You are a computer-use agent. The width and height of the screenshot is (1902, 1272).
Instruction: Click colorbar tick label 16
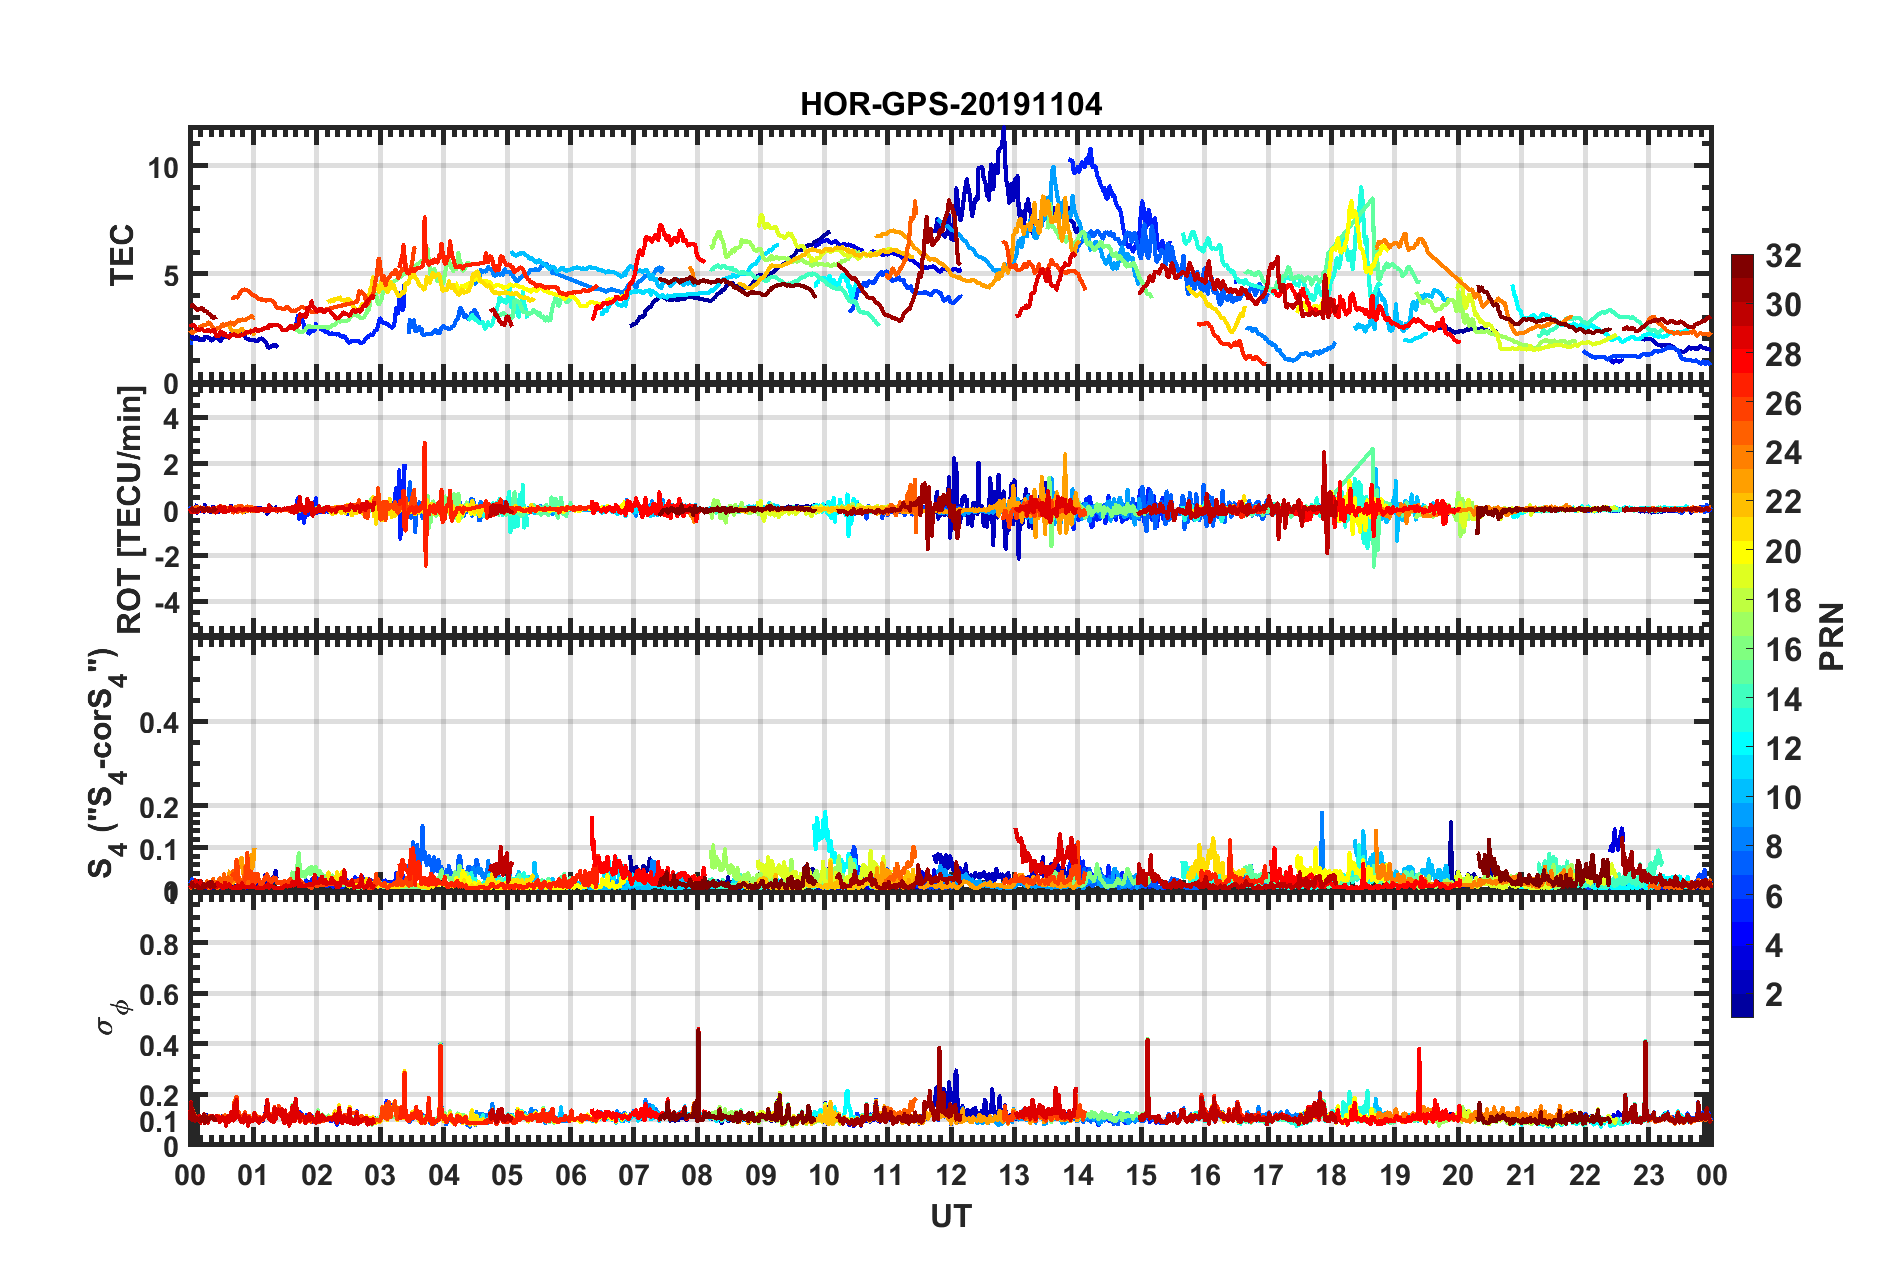(x=1783, y=650)
